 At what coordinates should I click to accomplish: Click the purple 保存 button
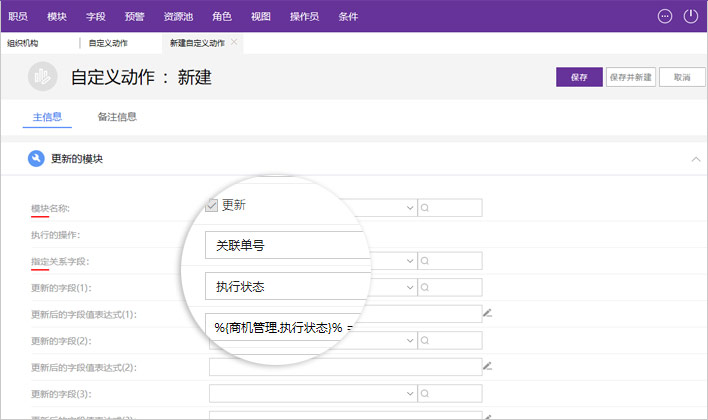click(578, 77)
